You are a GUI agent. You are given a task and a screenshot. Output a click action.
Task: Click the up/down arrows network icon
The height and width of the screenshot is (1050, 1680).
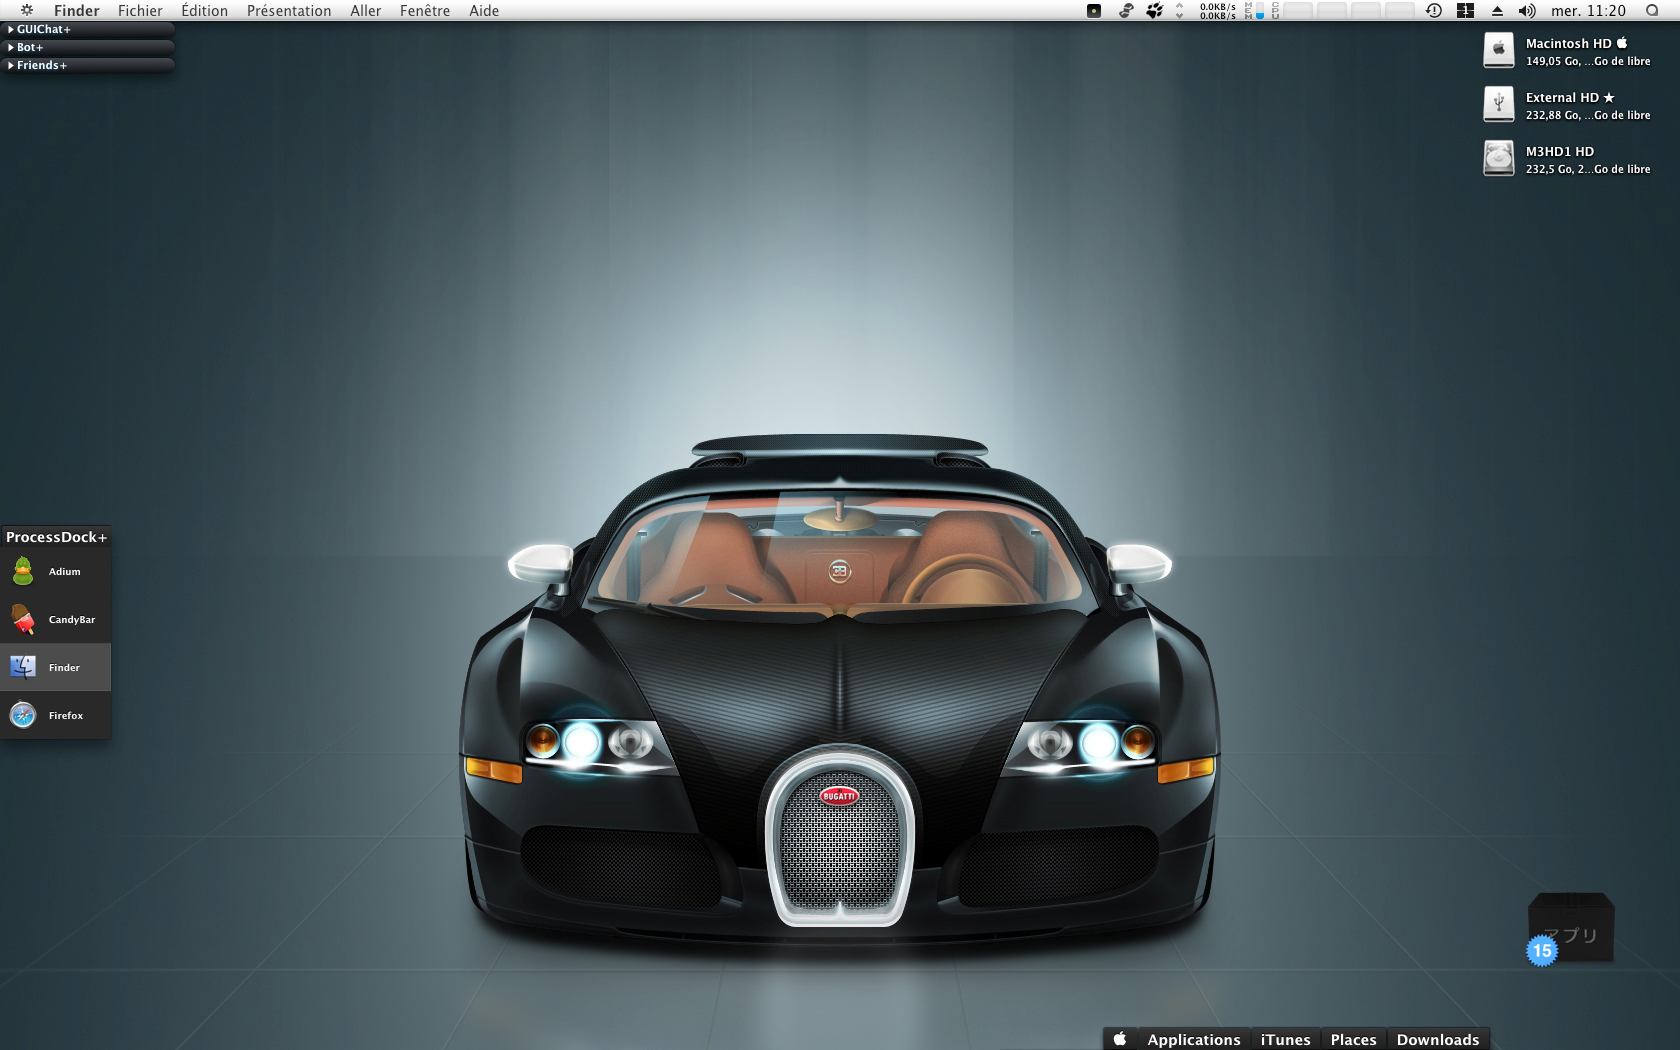1180,11
